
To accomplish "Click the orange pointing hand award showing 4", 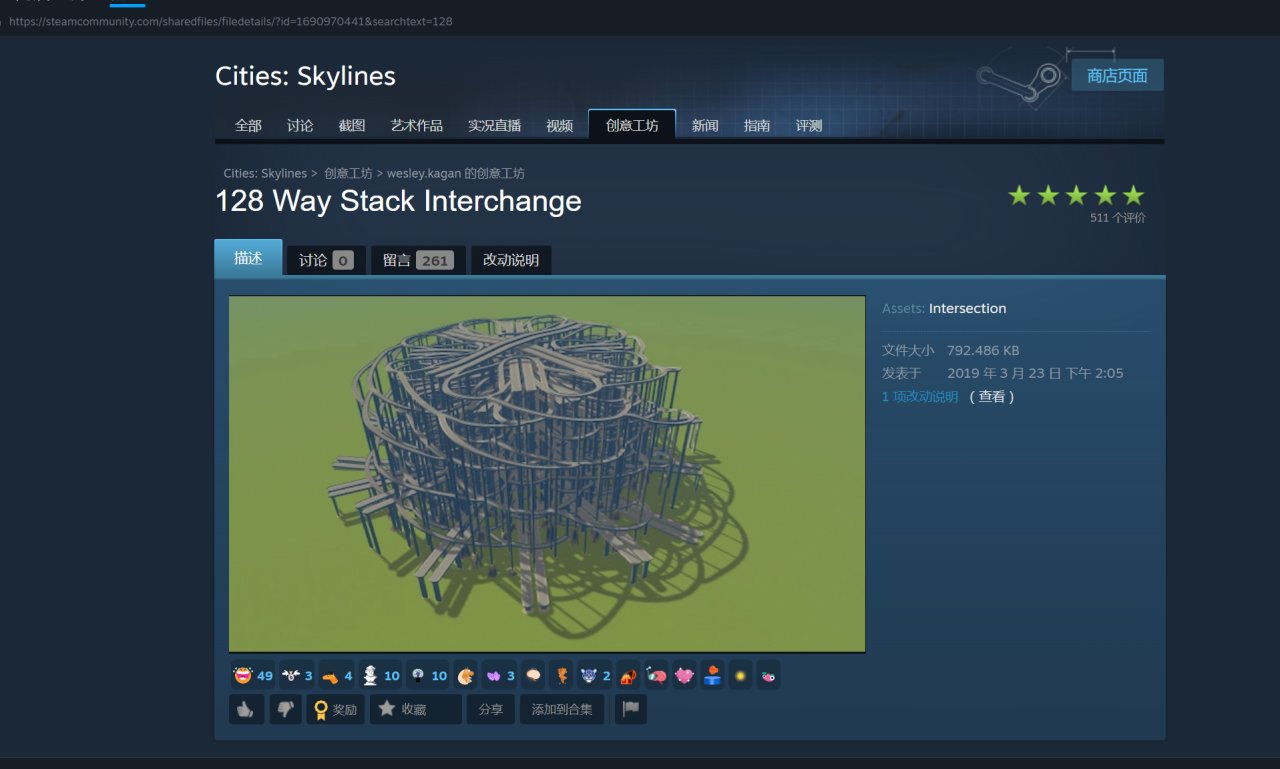I will click(x=337, y=675).
